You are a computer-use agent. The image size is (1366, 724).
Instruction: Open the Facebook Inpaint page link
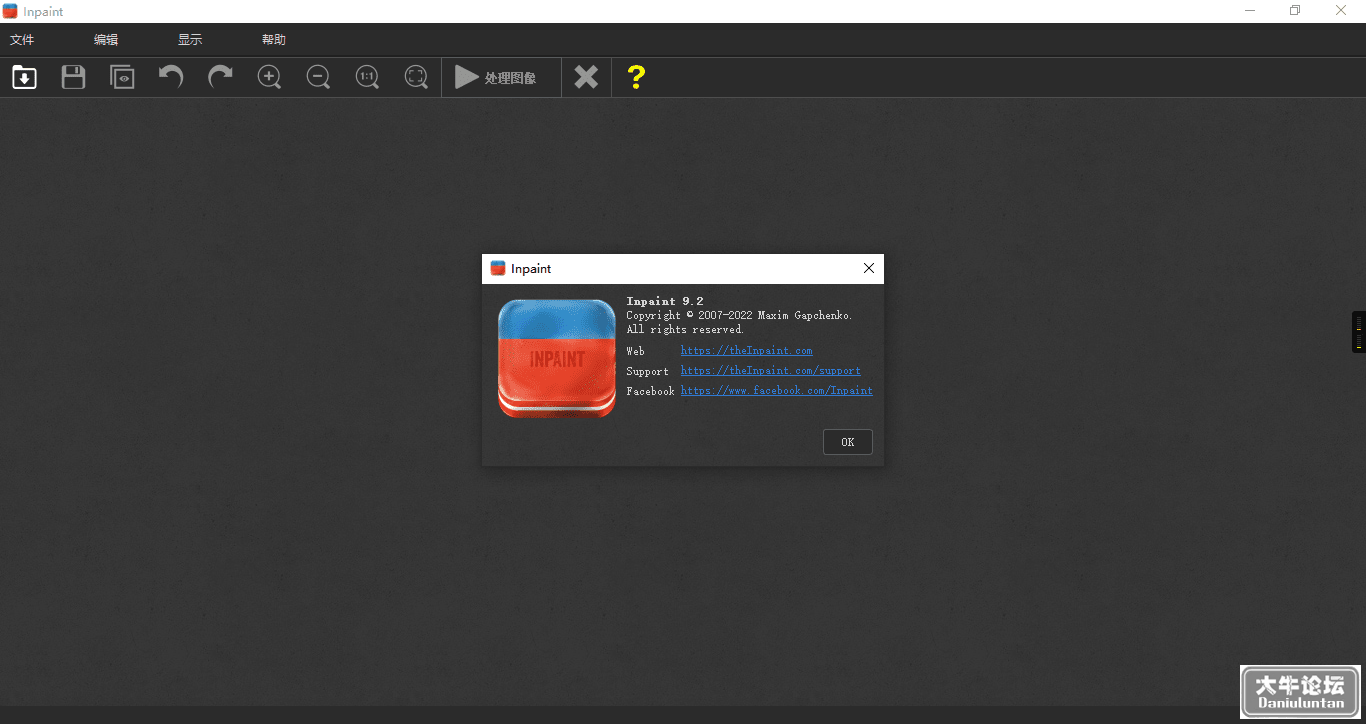777,391
